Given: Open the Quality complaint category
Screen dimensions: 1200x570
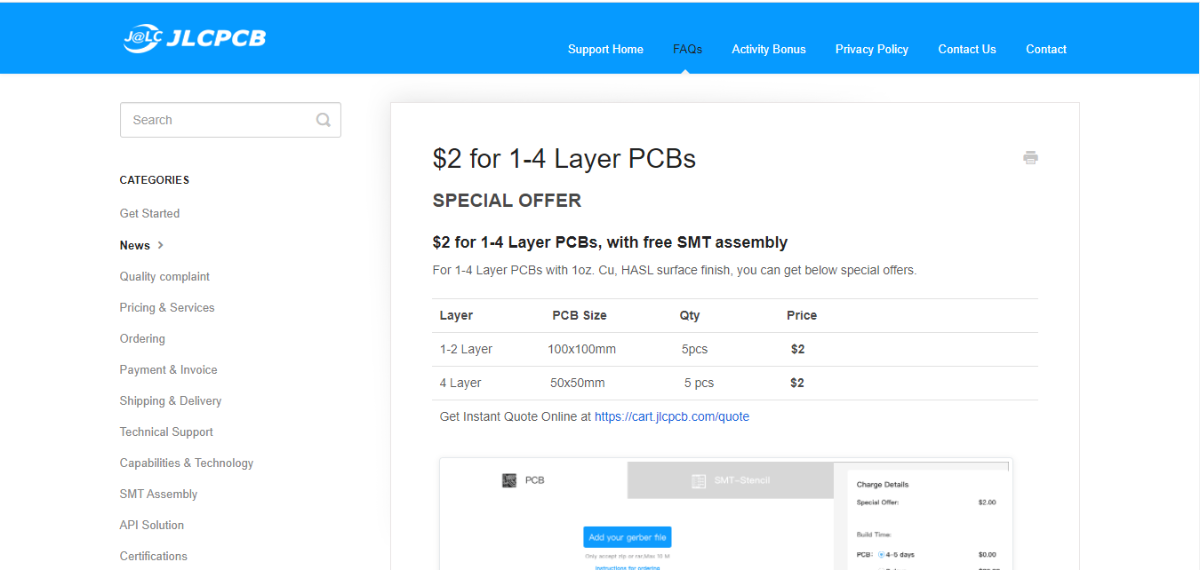Looking at the screenshot, I should pos(165,276).
